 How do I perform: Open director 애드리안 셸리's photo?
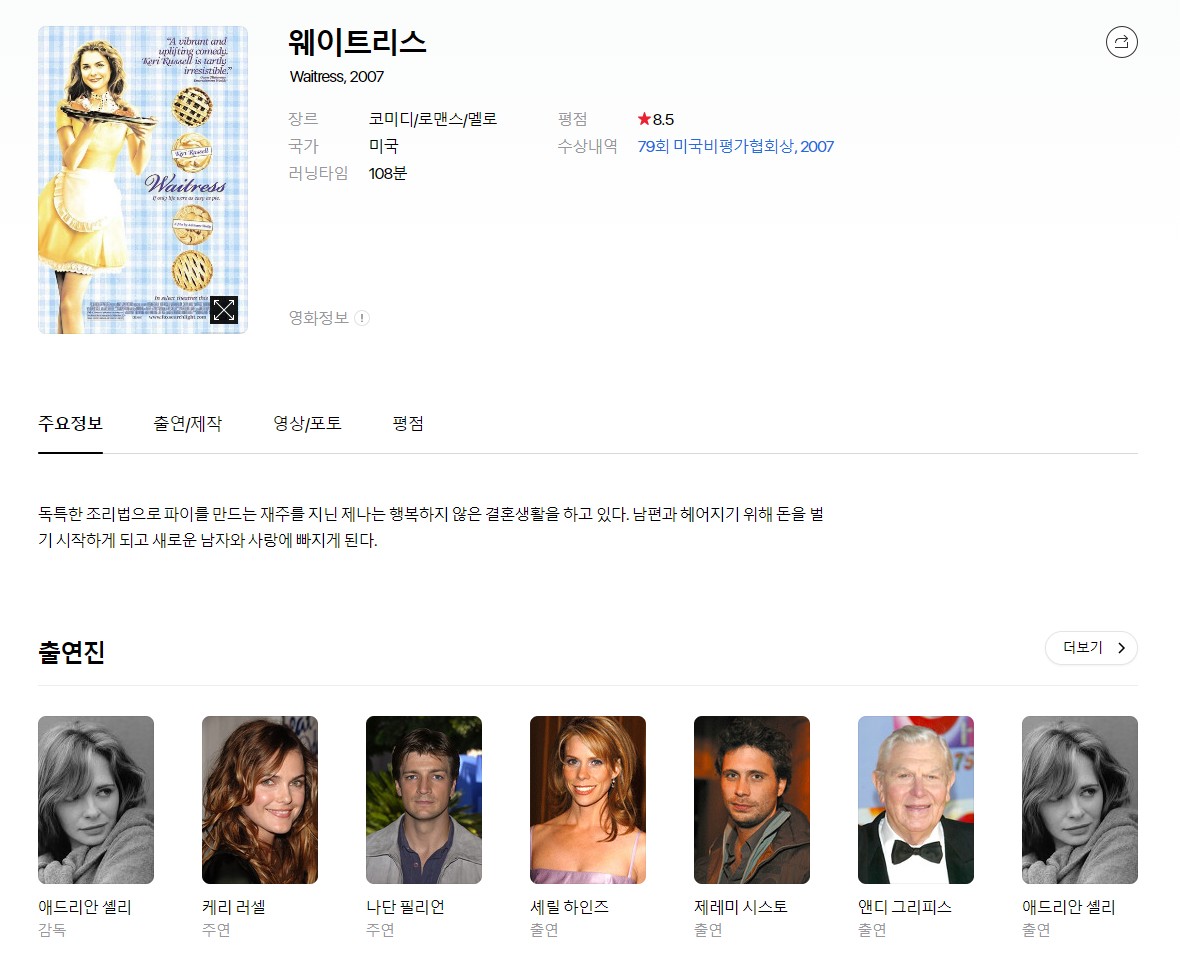(x=96, y=799)
